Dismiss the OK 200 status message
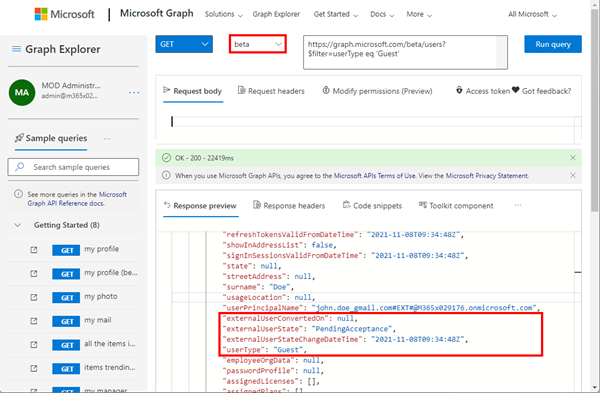This screenshot has width=600, height=393. pyautogui.click(x=573, y=158)
